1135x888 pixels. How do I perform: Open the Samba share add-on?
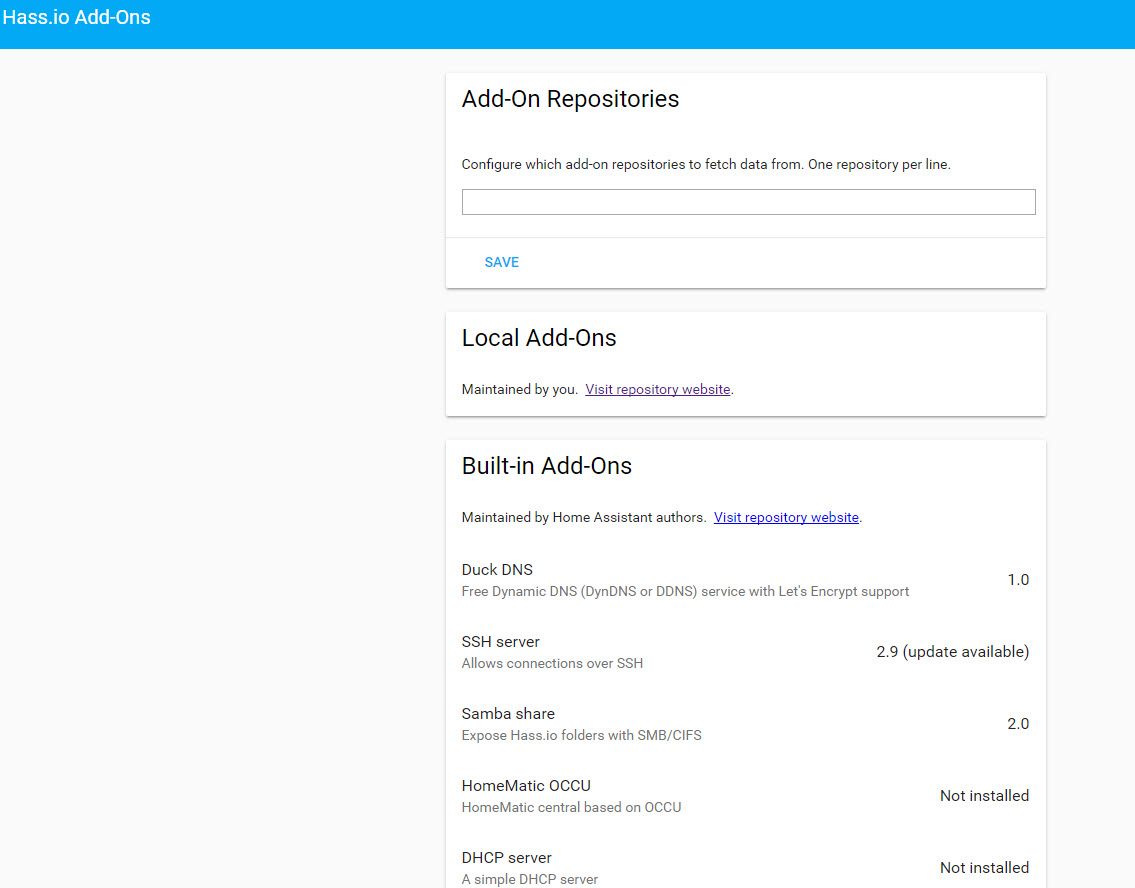[508, 713]
